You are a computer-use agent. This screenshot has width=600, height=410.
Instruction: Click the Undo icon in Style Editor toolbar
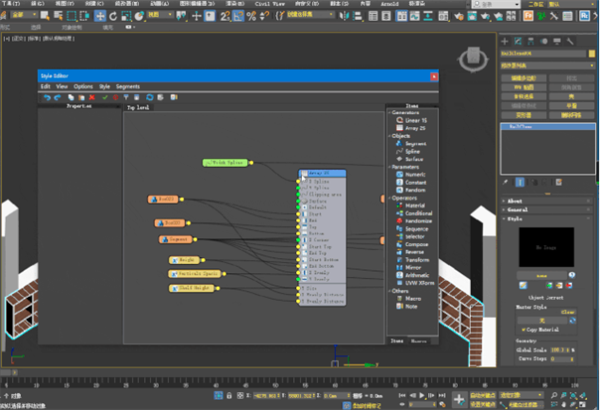45,97
